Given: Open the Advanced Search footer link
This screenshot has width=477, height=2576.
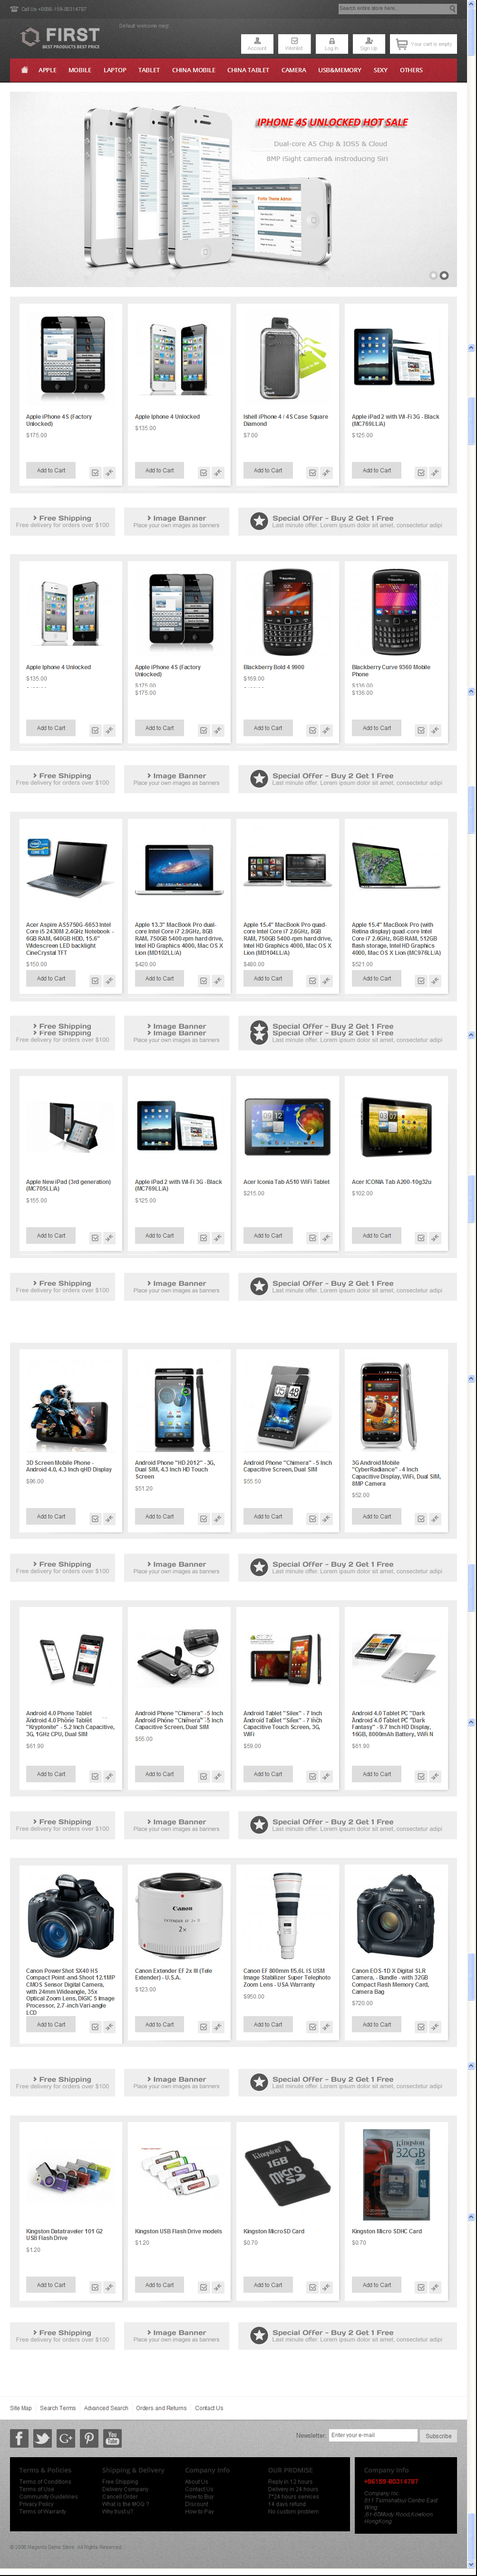Looking at the screenshot, I should [x=106, y=2408].
